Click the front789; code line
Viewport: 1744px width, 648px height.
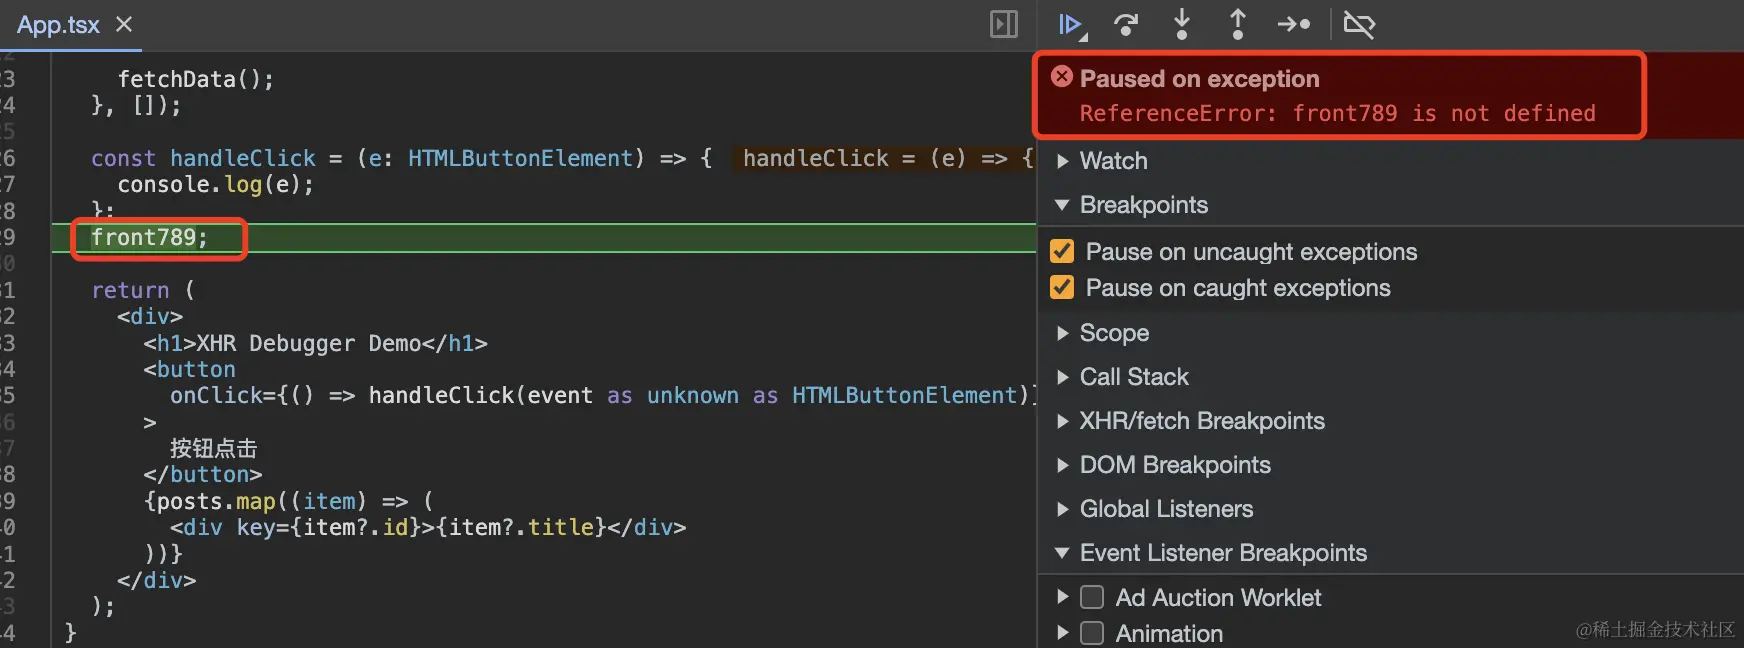click(150, 238)
